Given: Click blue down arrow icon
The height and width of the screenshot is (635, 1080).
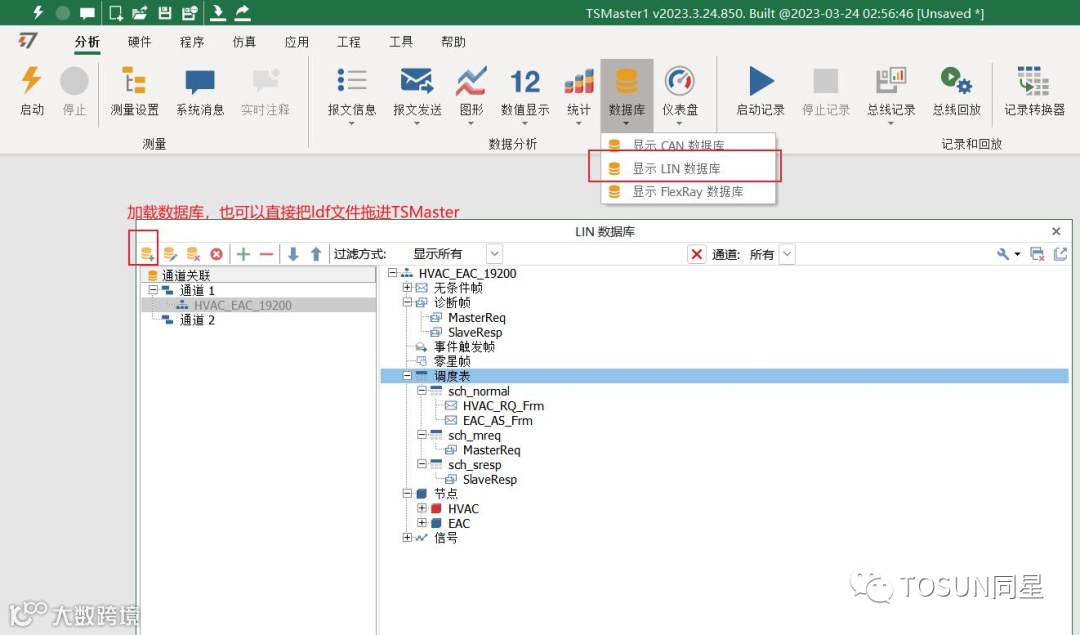Looking at the screenshot, I should click(x=293, y=254).
